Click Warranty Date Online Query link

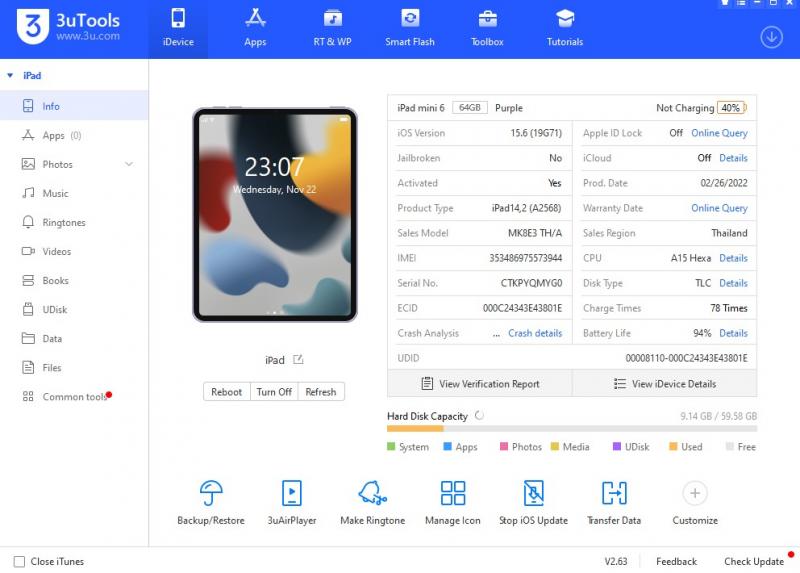click(719, 208)
